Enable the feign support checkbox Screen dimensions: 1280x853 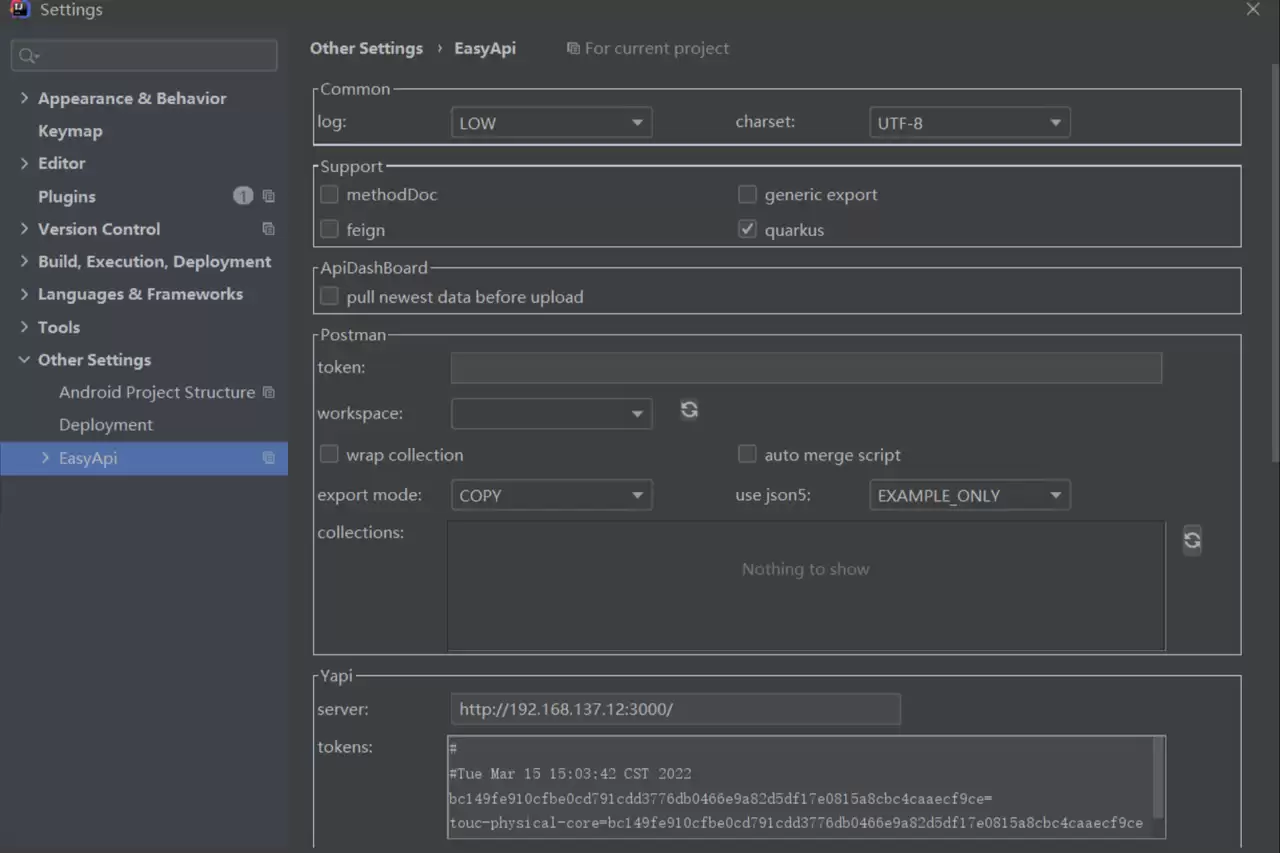tap(329, 229)
